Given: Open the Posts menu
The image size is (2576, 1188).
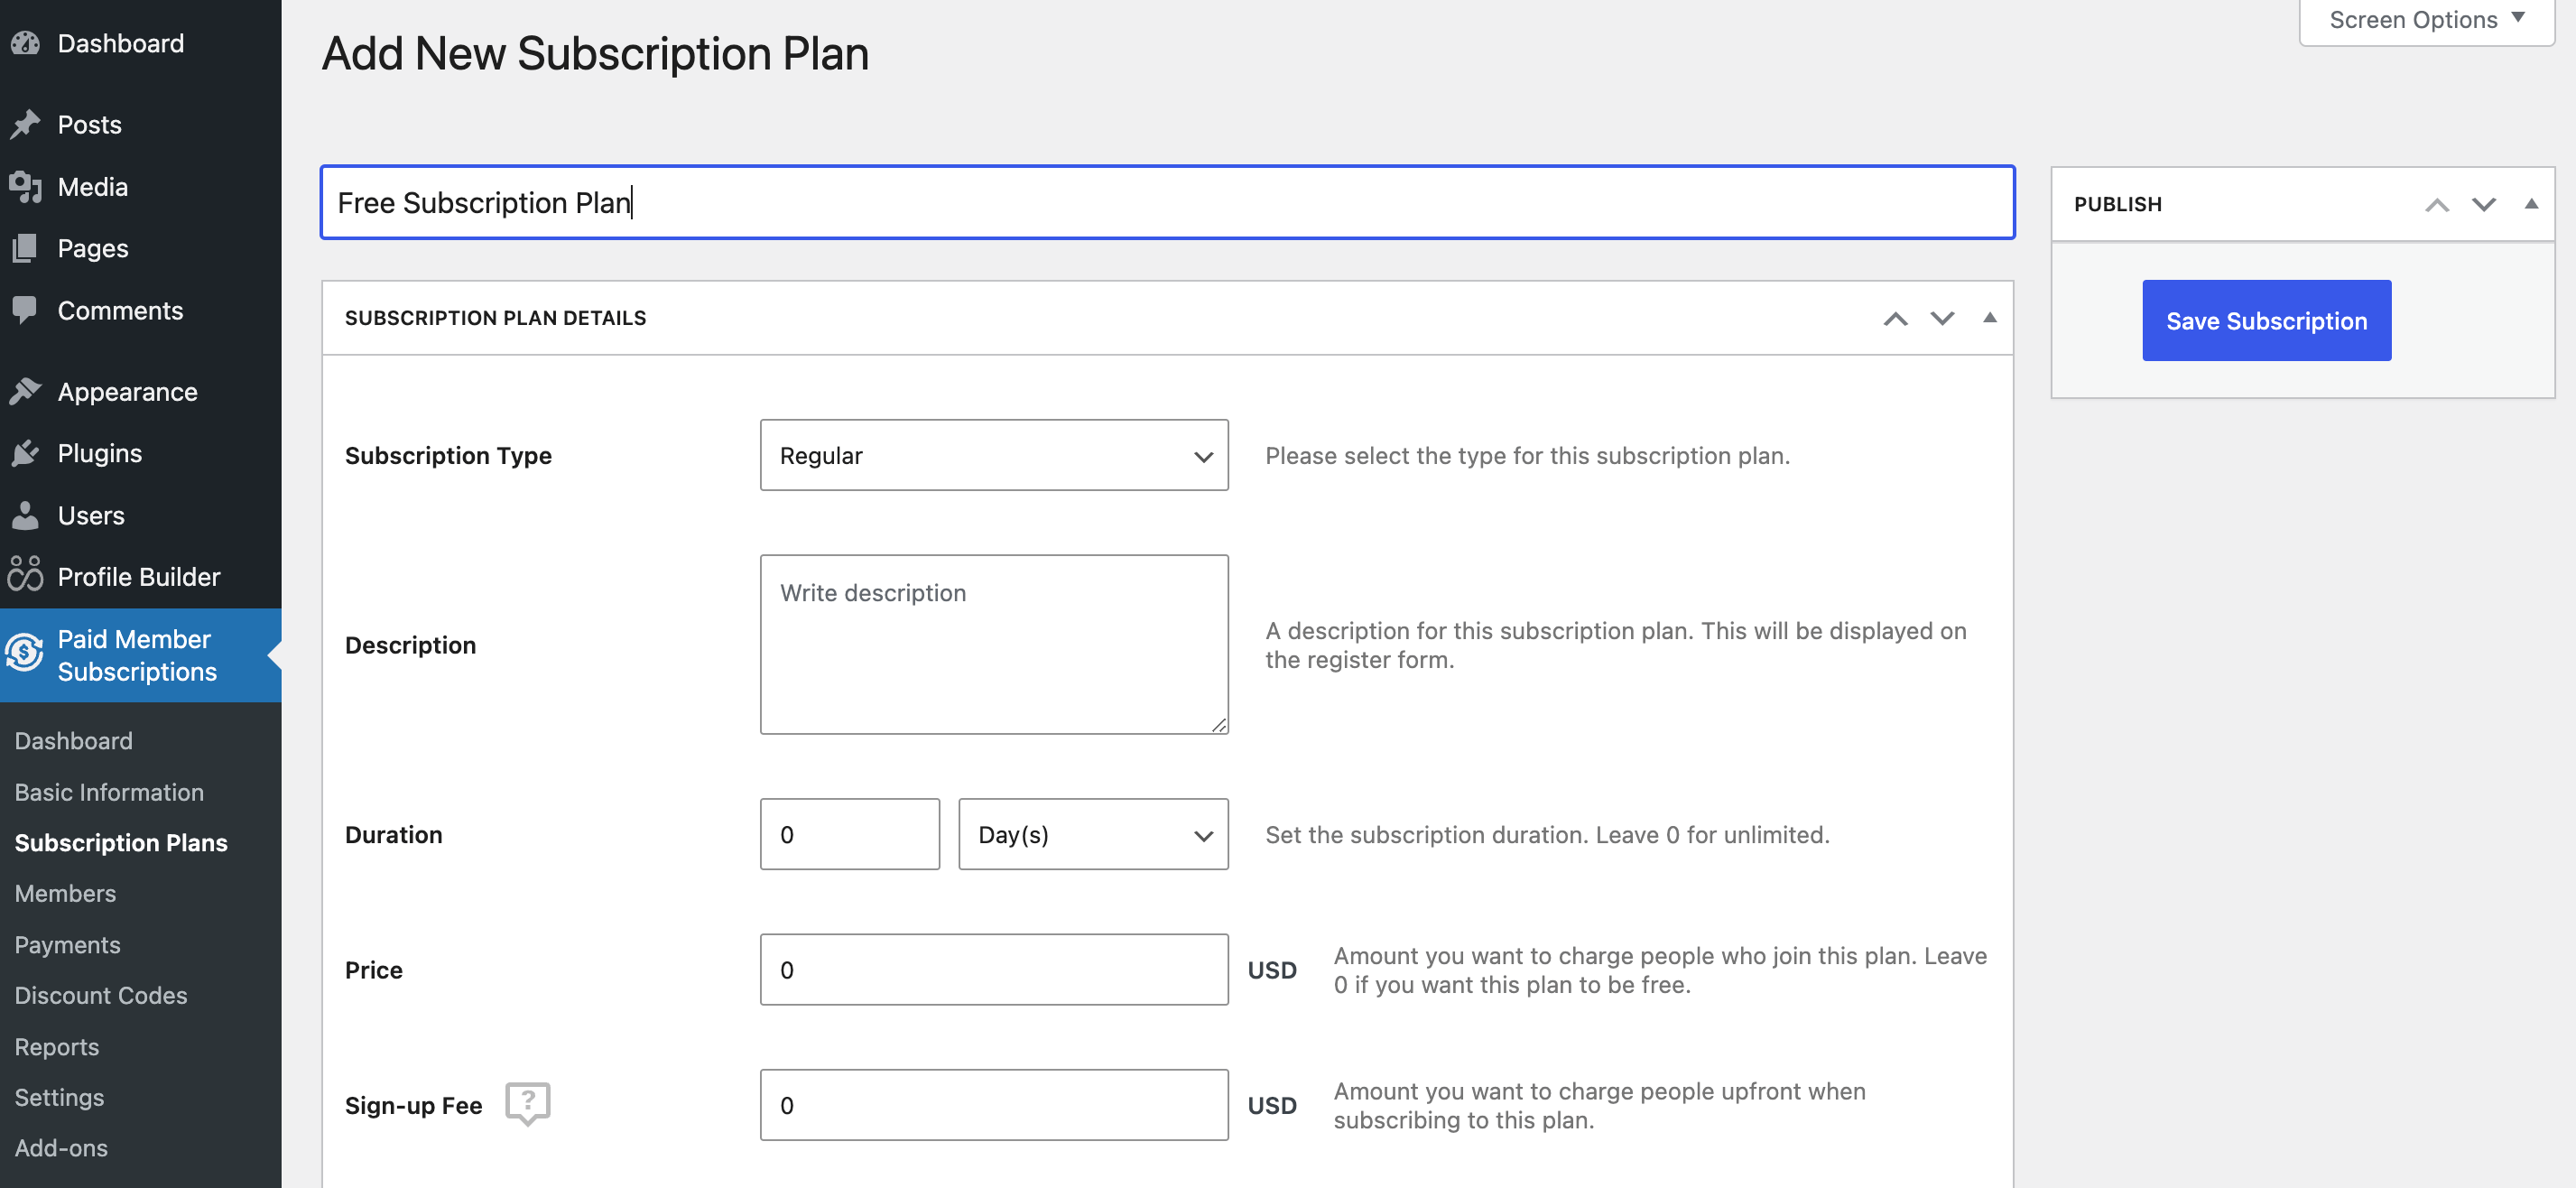Looking at the screenshot, I should [x=89, y=124].
